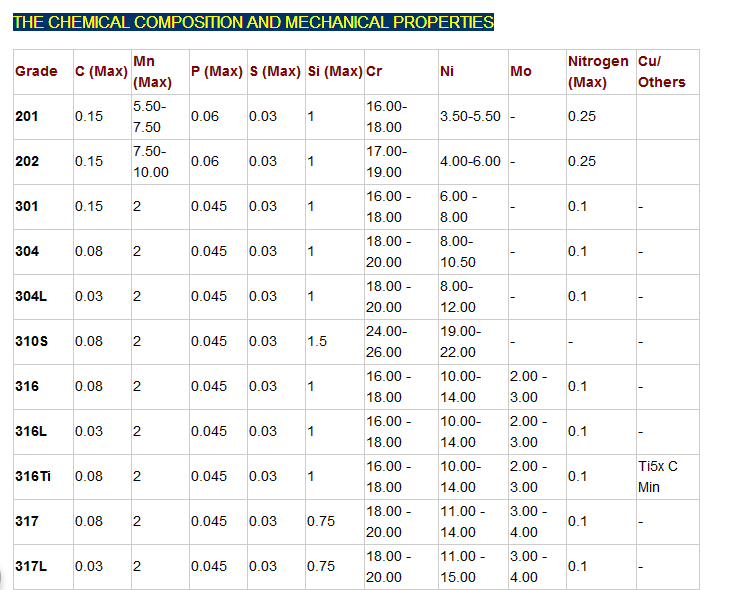Select grade '316Ti' row label
748x590 pixels.
click(33, 476)
